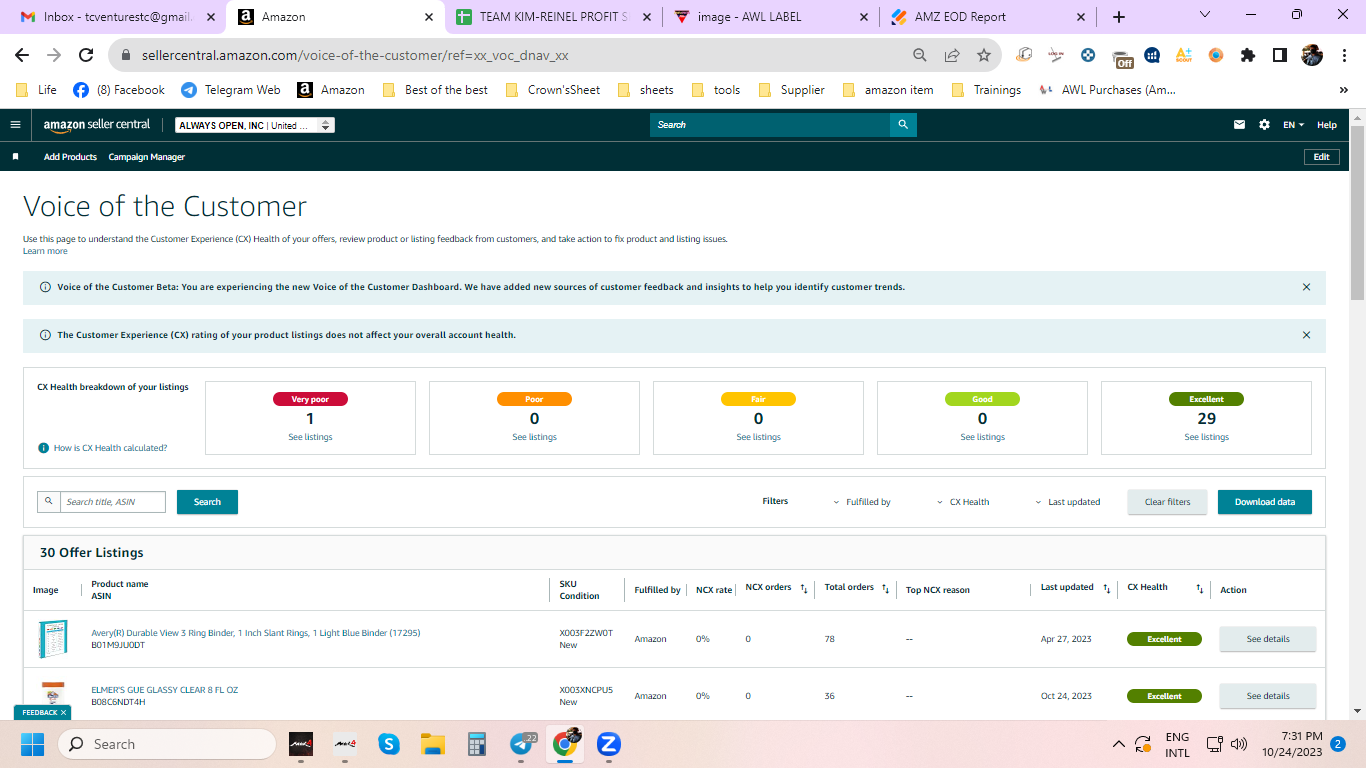The image size is (1366, 768).
Task: Click the Download data button
Action: (1265, 502)
